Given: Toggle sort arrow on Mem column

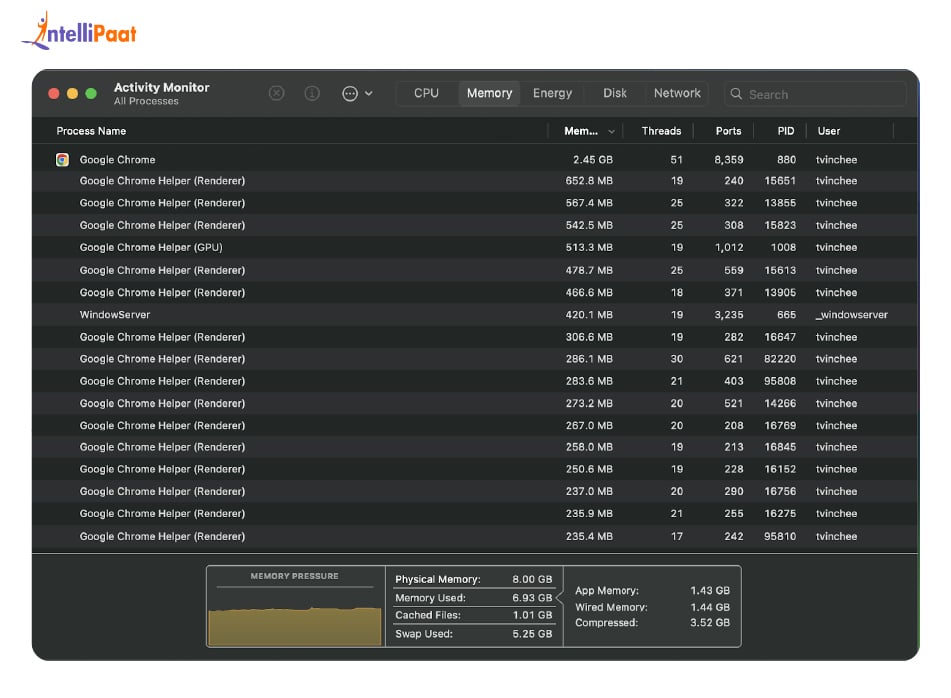Looking at the screenshot, I should point(611,132).
